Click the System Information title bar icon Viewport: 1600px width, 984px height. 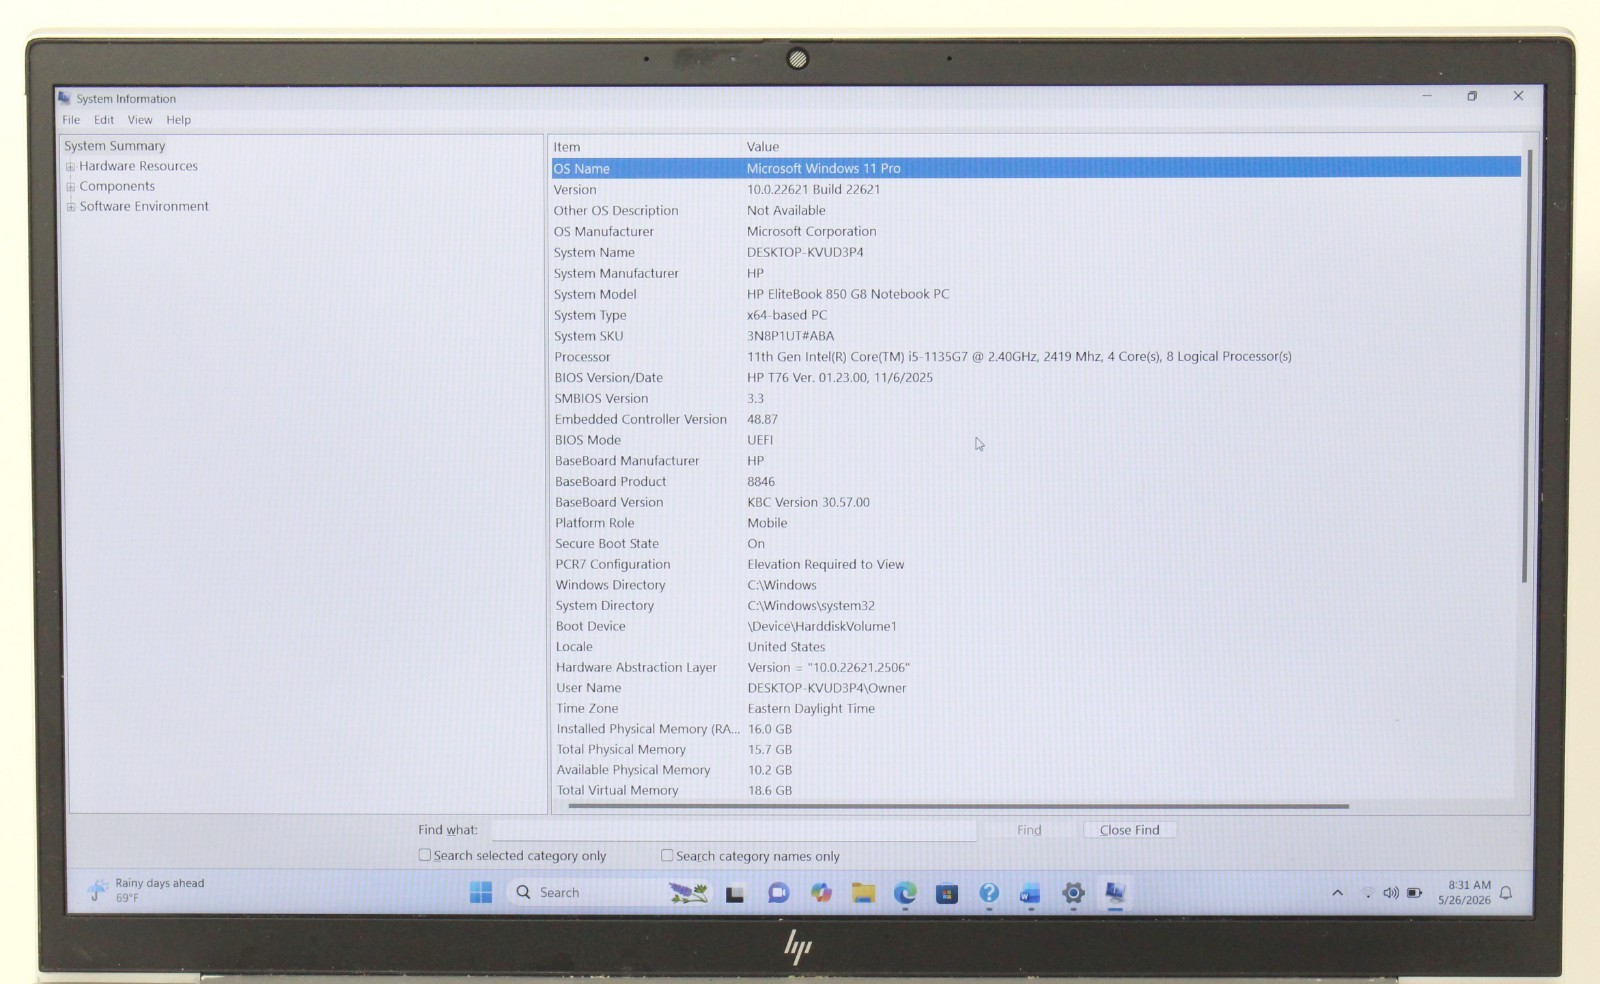tap(65, 98)
